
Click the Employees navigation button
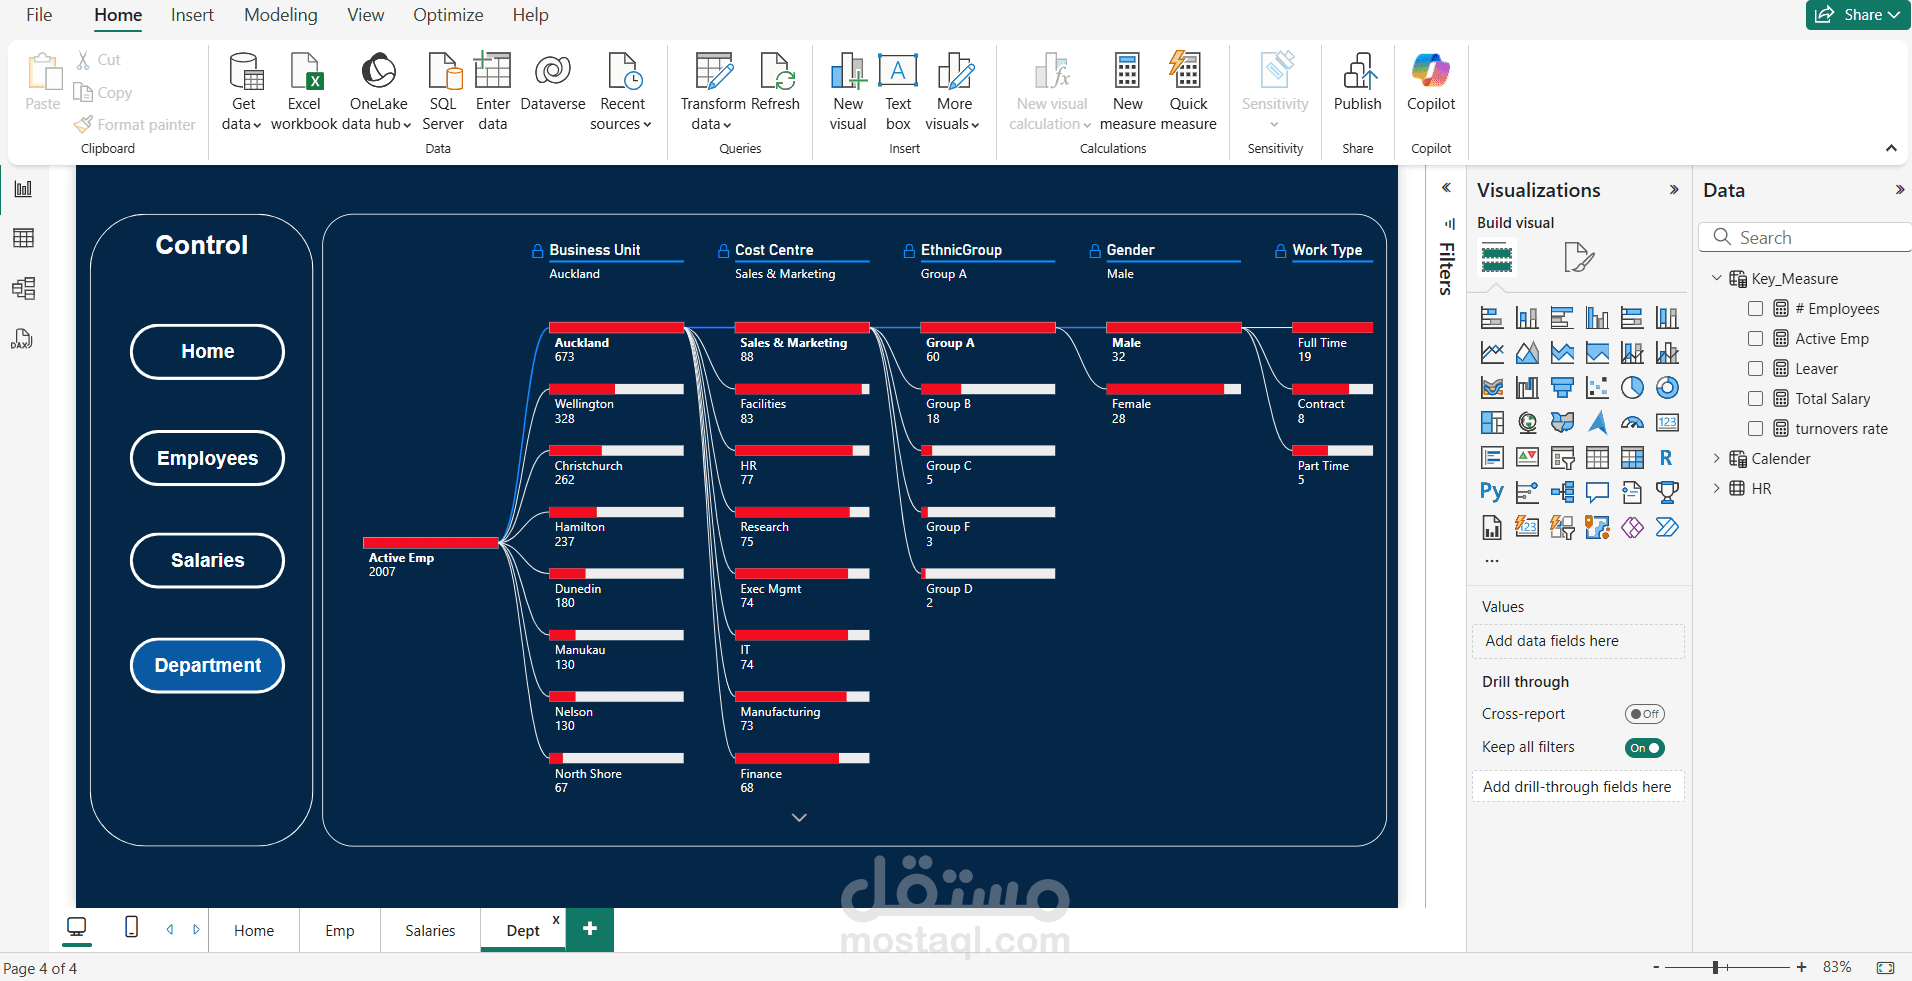[207, 458]
